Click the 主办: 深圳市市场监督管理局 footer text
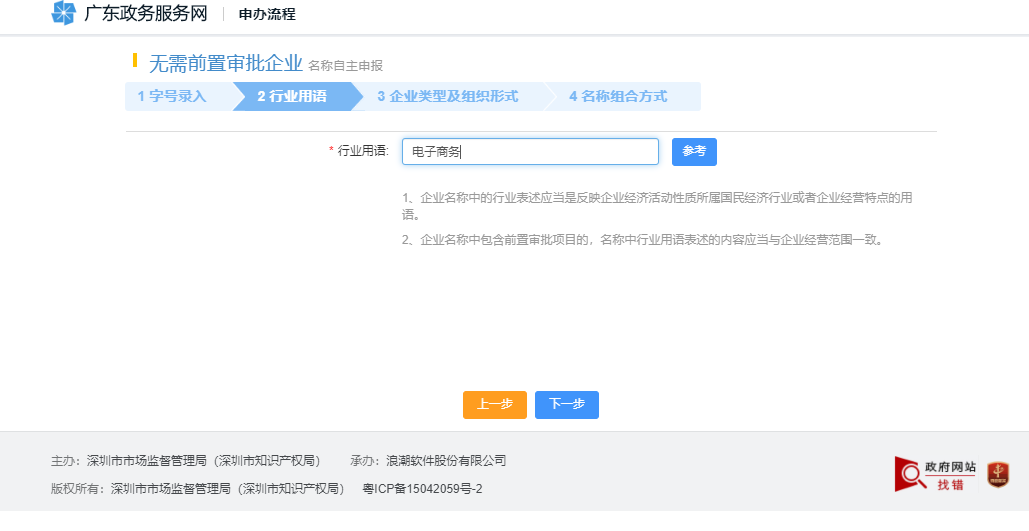1029x531 pixels. click(185, 461)
